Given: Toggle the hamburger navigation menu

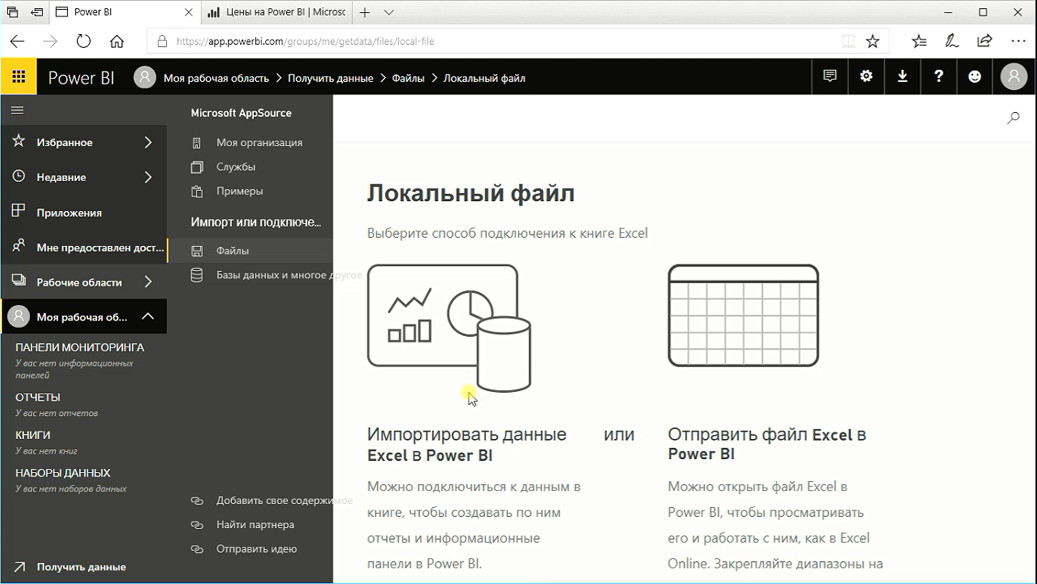Looking at the screenshot, I should [x=17, y=110].
